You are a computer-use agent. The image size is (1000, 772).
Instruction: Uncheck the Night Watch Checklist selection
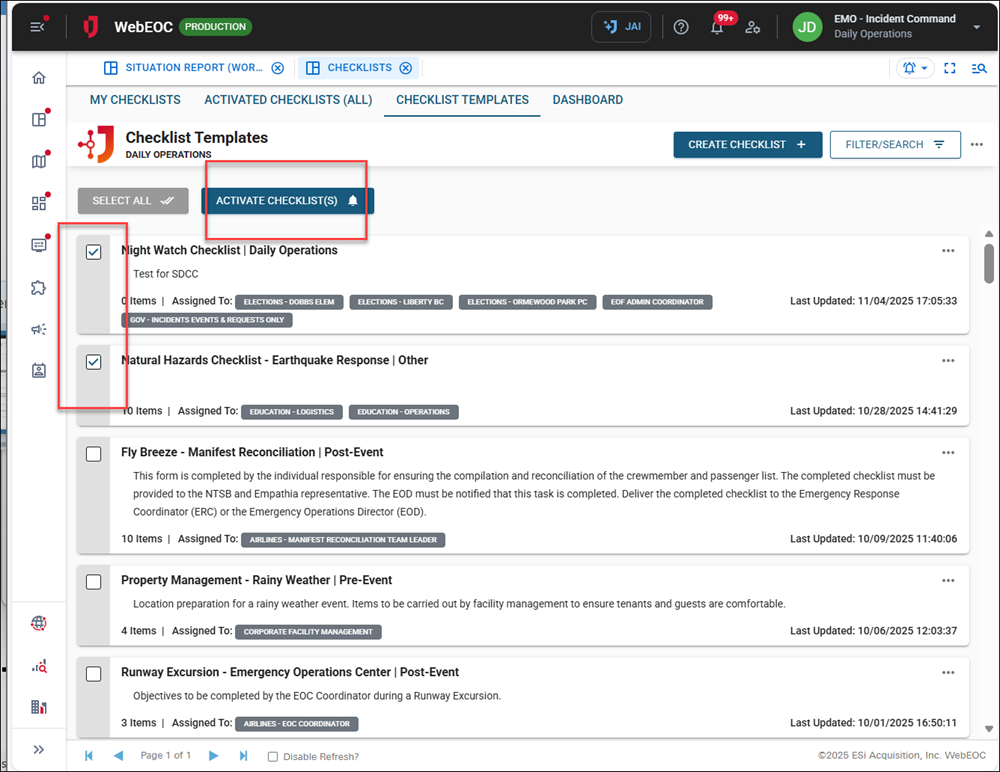[93, 251]
